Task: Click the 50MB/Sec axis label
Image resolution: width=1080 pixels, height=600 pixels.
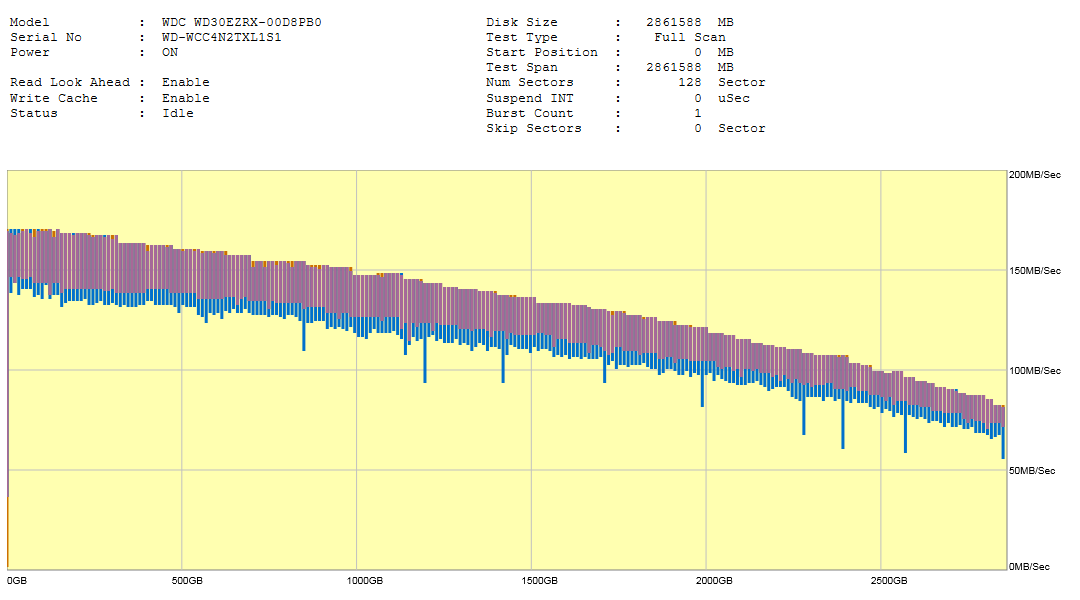Action: pos(1034,469)
